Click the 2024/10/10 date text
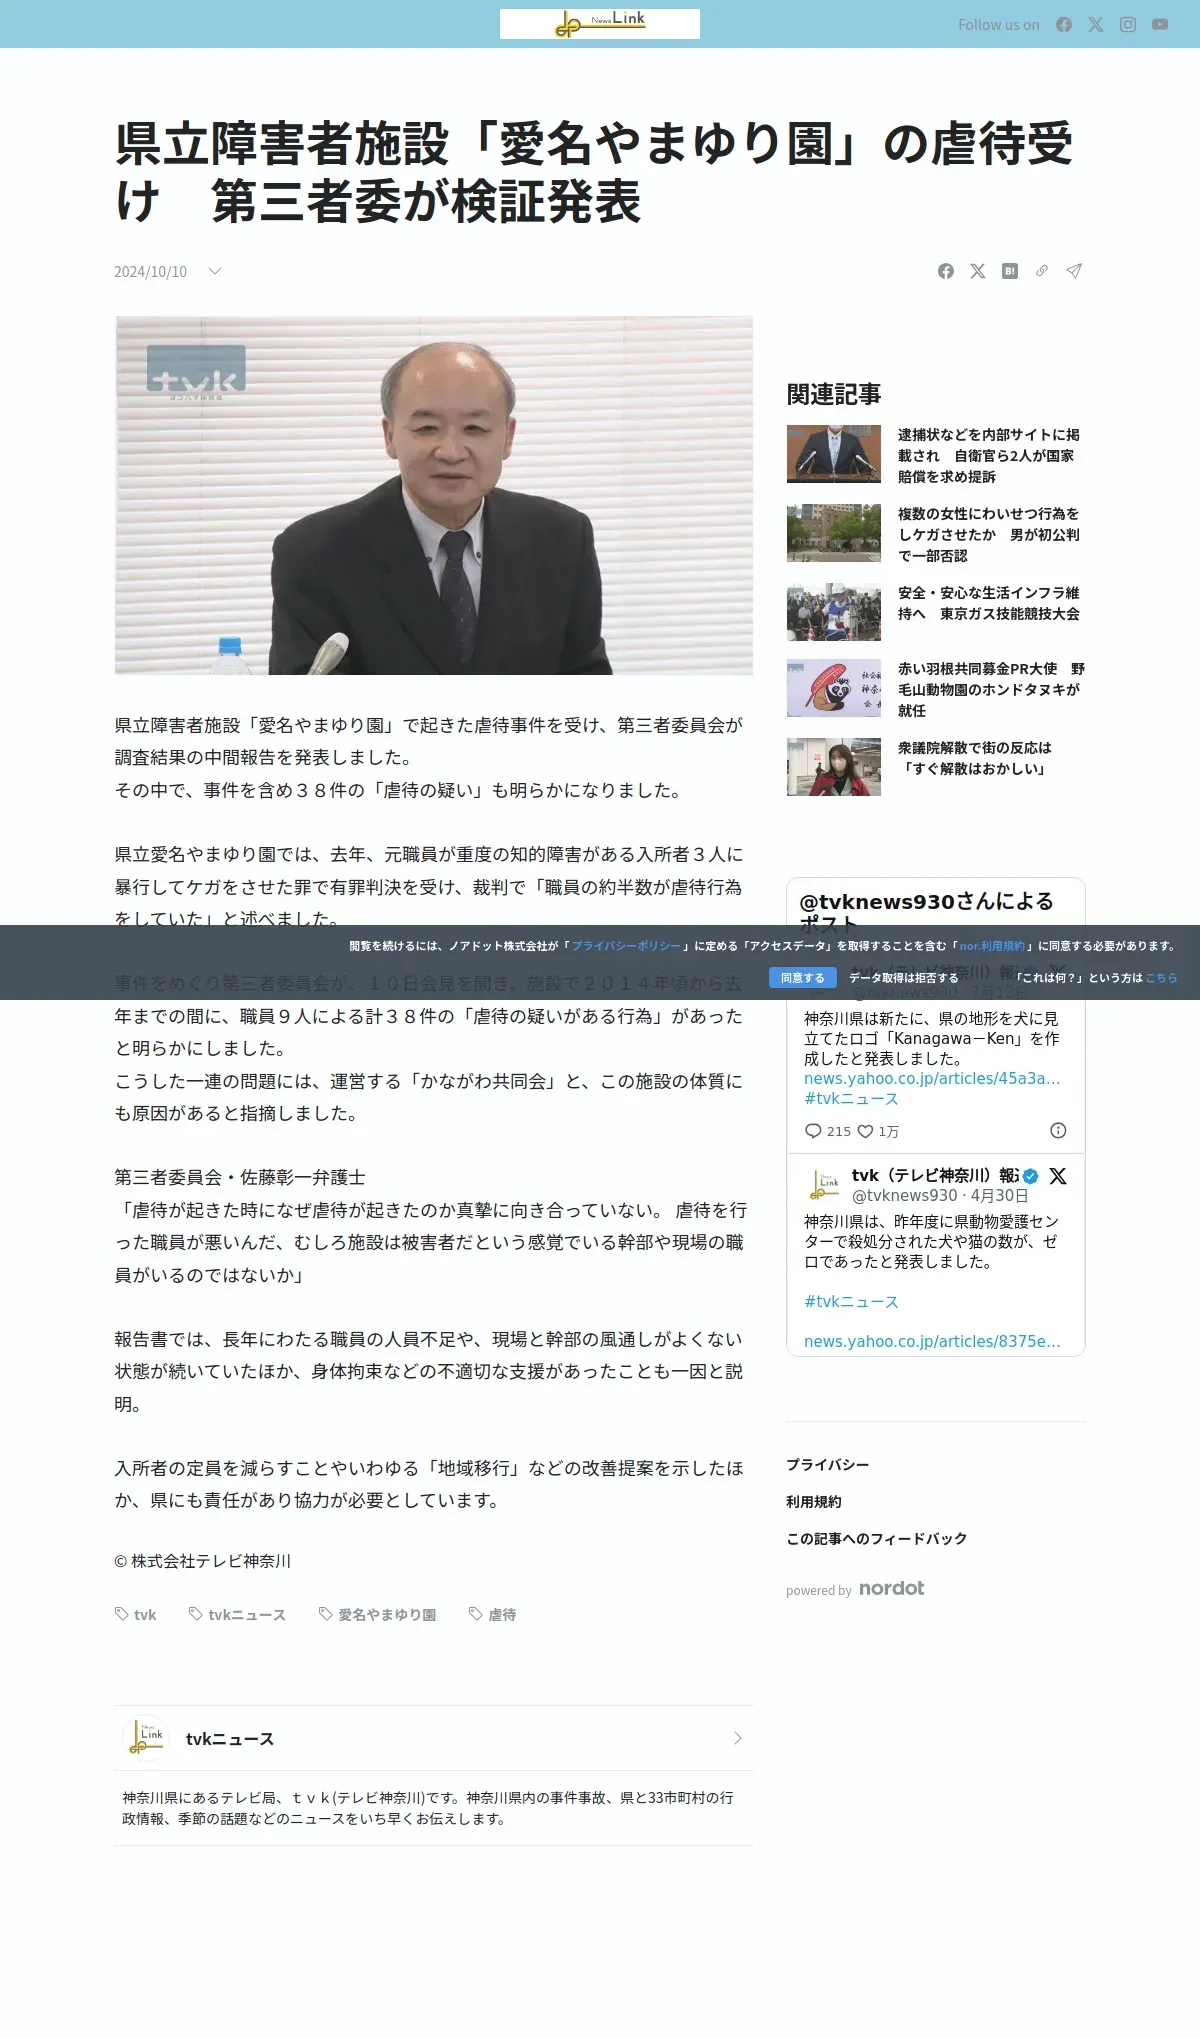This screenshot has height=2038, width=1200. click(x=150, y=272)
